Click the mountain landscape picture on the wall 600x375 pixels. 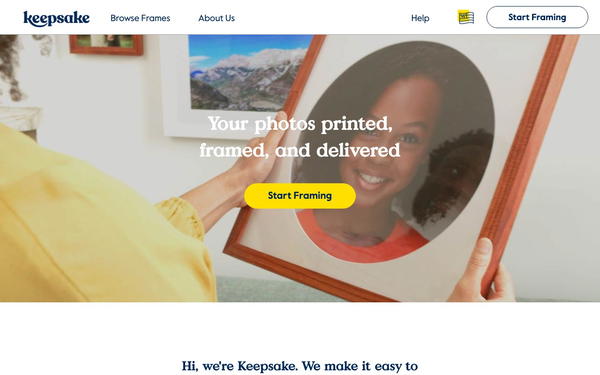point(249,73)
